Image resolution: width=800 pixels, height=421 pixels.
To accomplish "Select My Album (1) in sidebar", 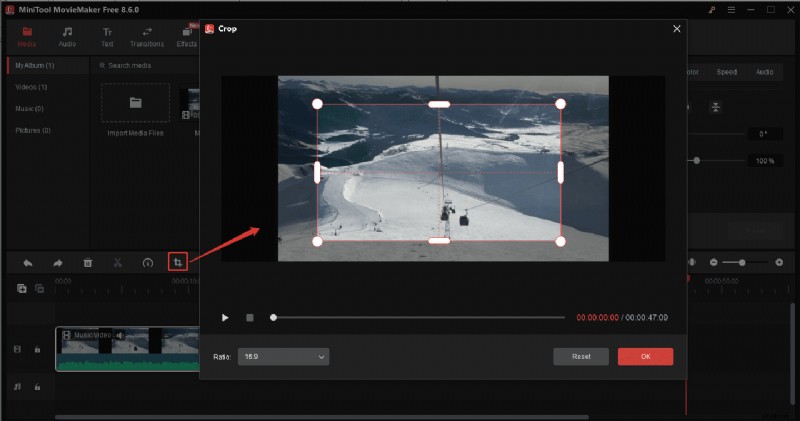I will click(48, 65).
